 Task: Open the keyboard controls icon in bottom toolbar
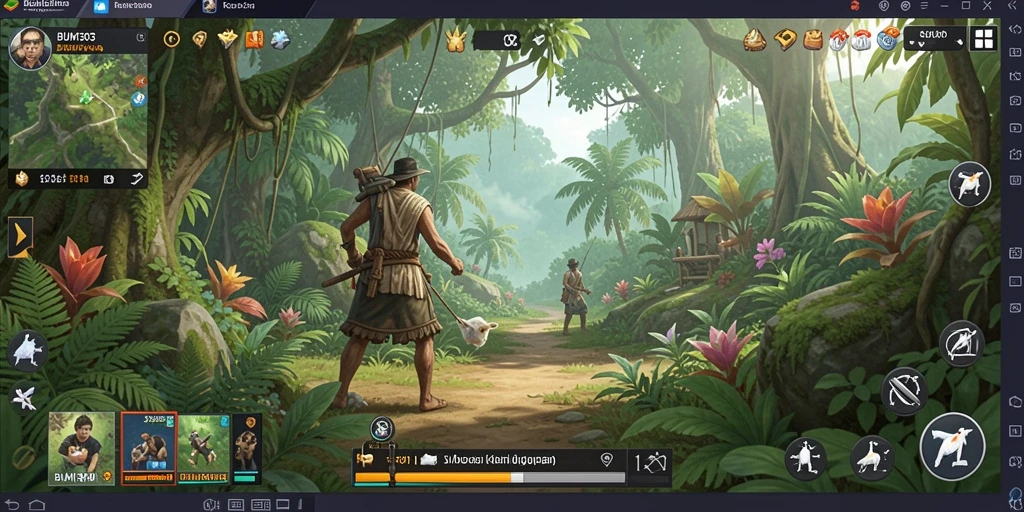(236, 504)
